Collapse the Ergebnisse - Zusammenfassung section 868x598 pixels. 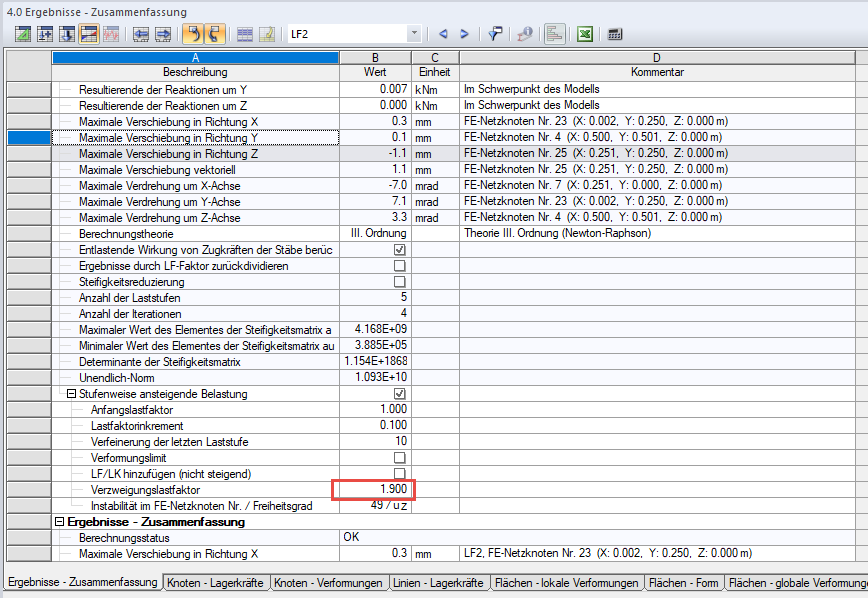click(x=59, y=522)
